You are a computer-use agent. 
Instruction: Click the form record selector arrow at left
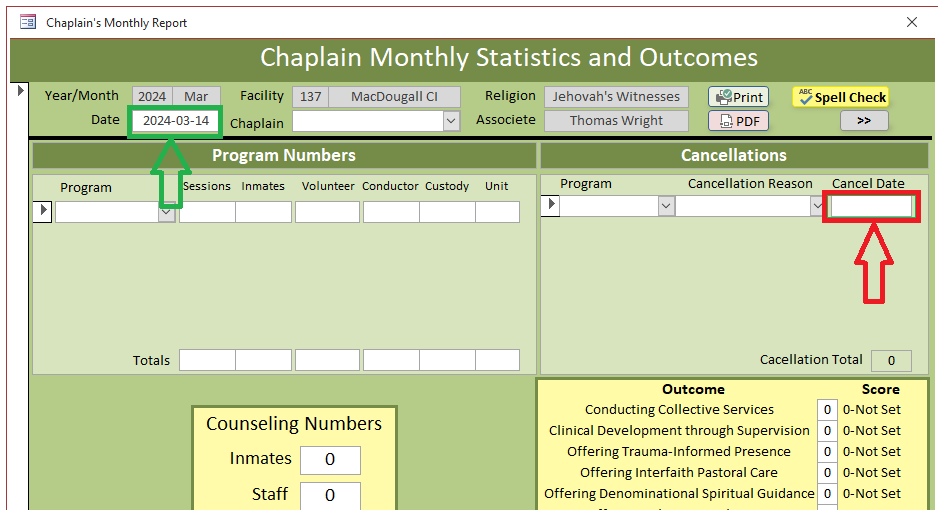[x=21, y=91]
